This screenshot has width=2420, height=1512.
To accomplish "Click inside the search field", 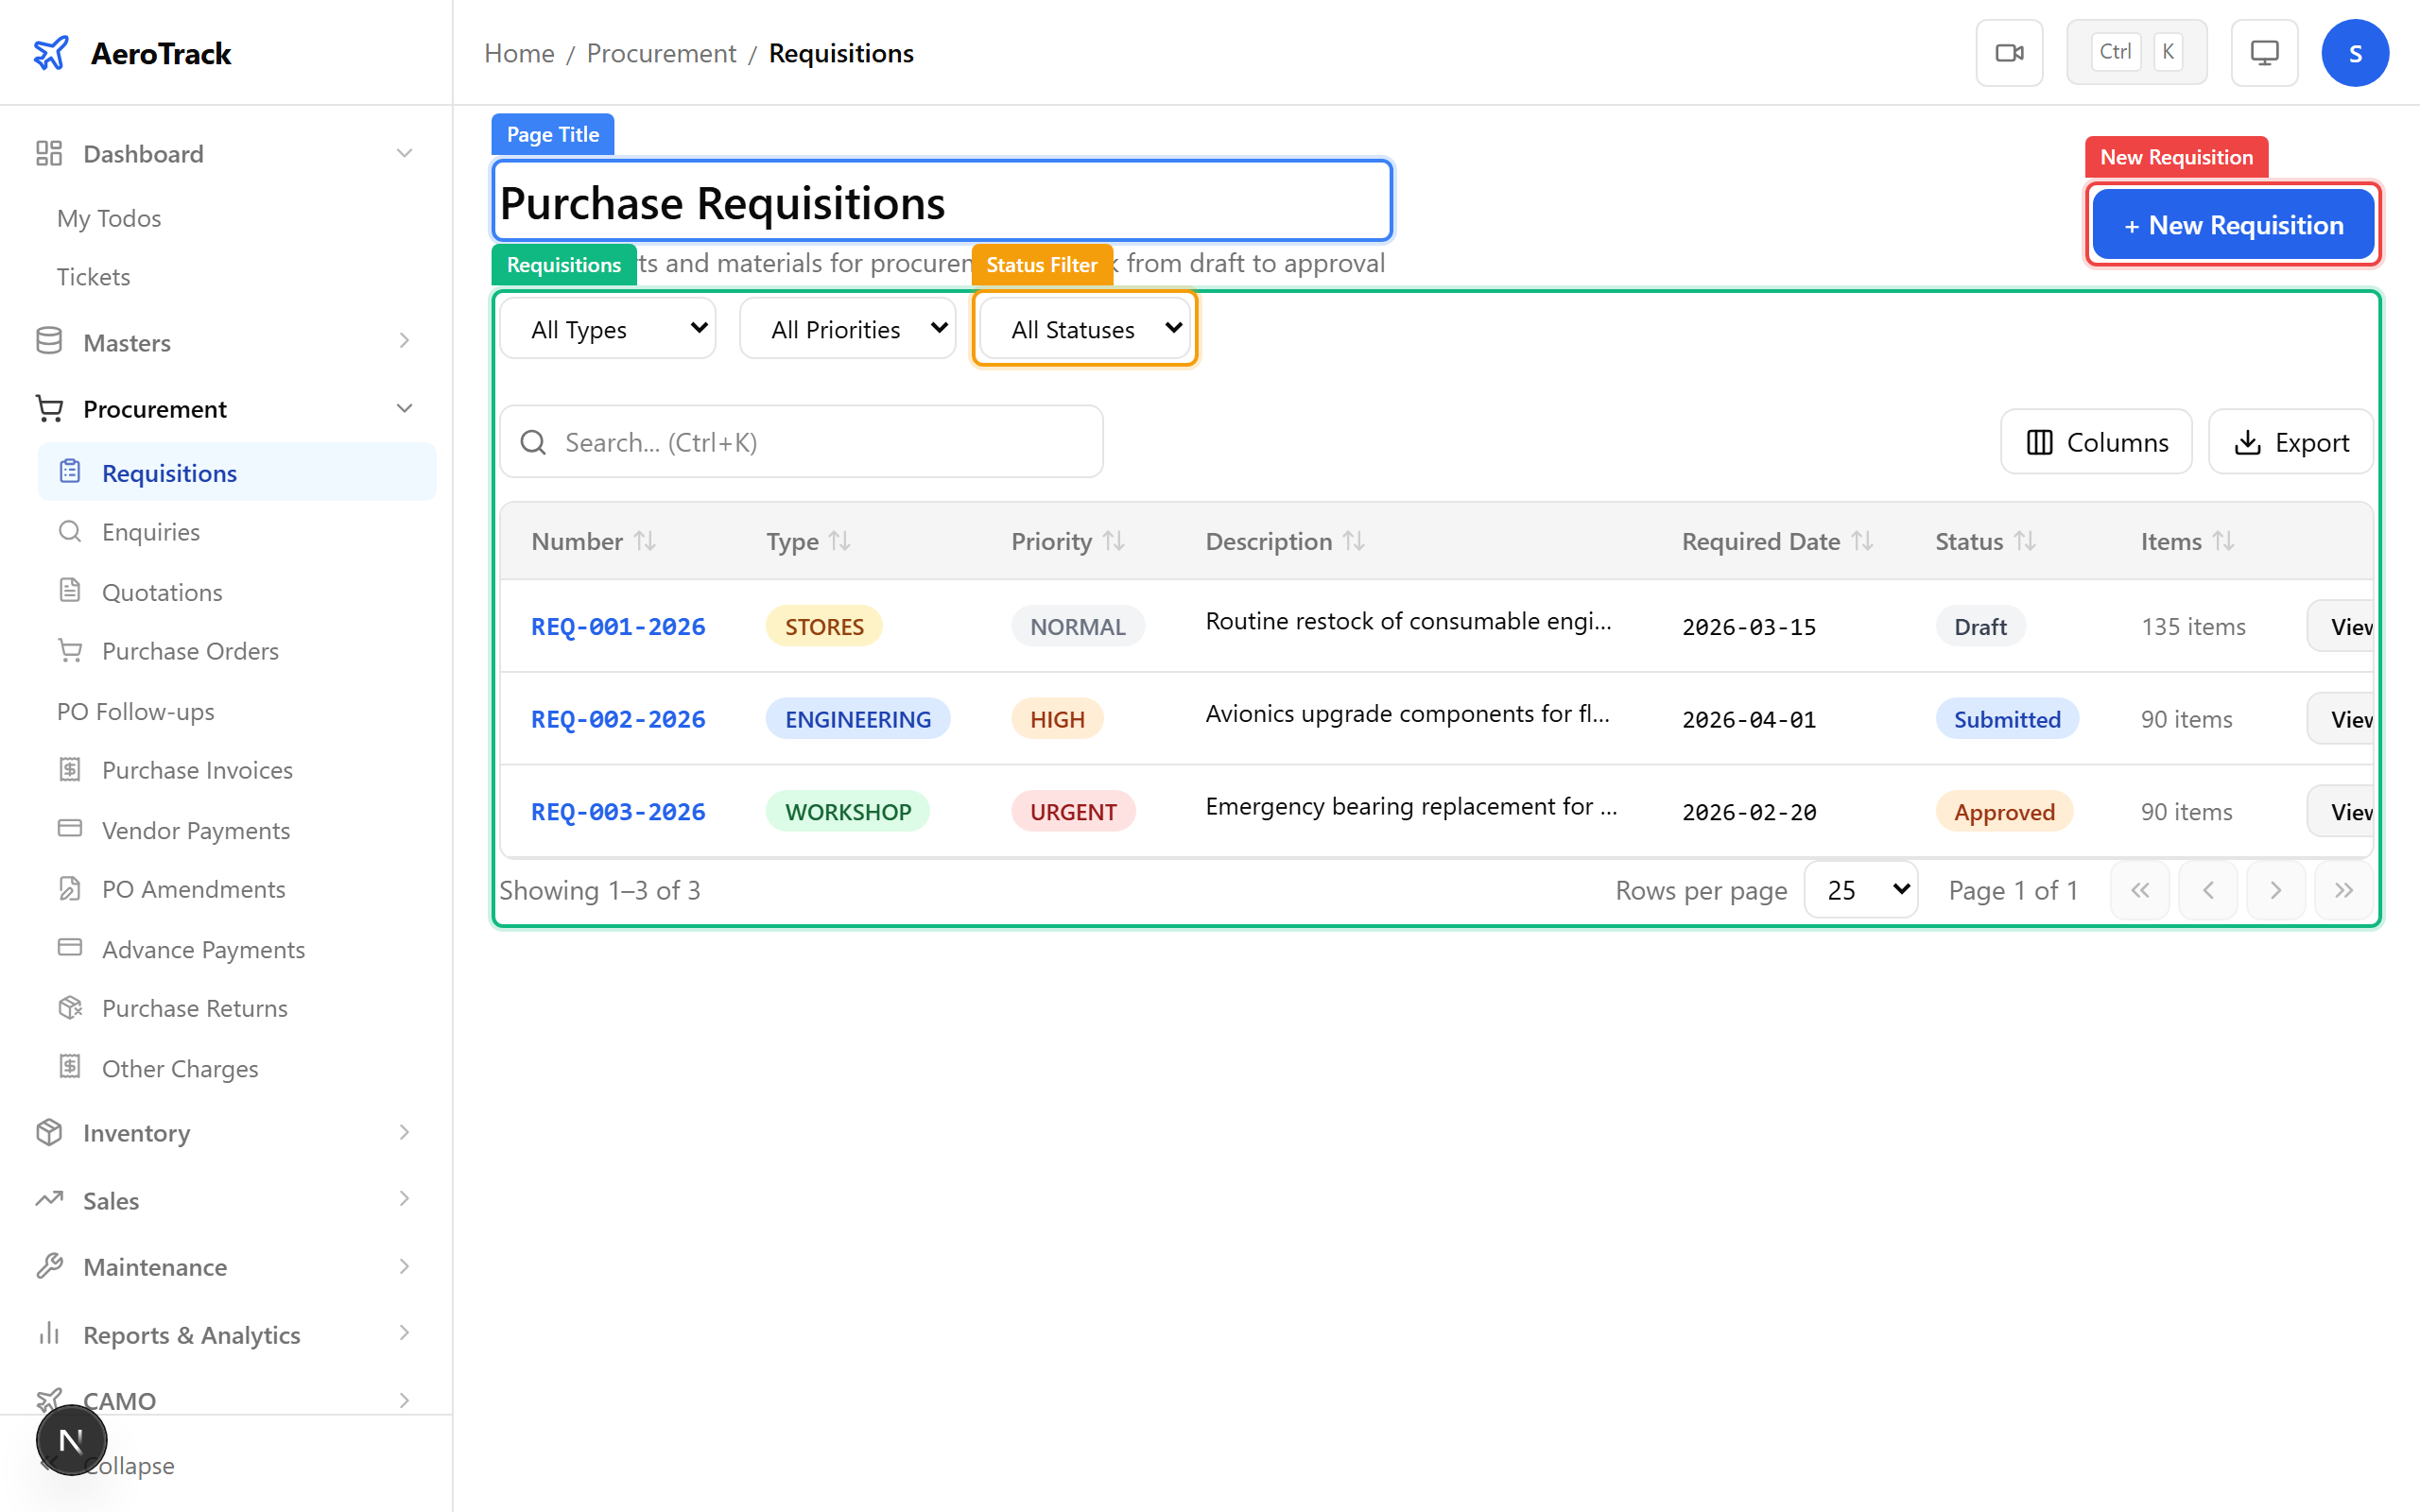I will [800, 441].
